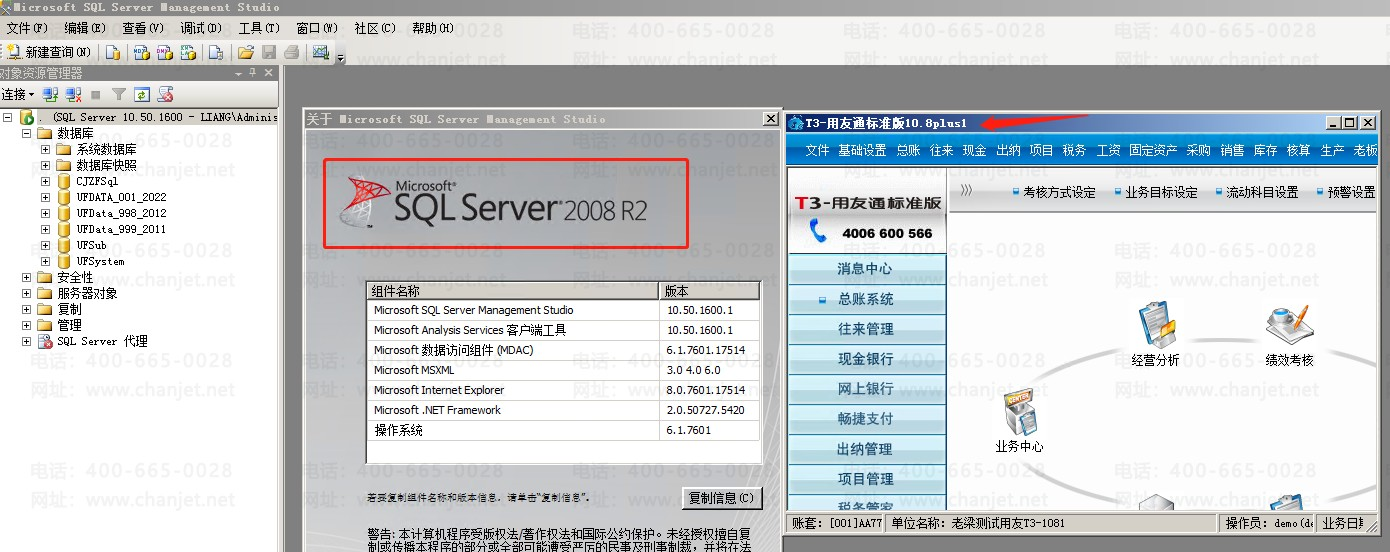Expand the CJZFSql database node
This screenshot has width=1390, height=552.
click(46, 181)
